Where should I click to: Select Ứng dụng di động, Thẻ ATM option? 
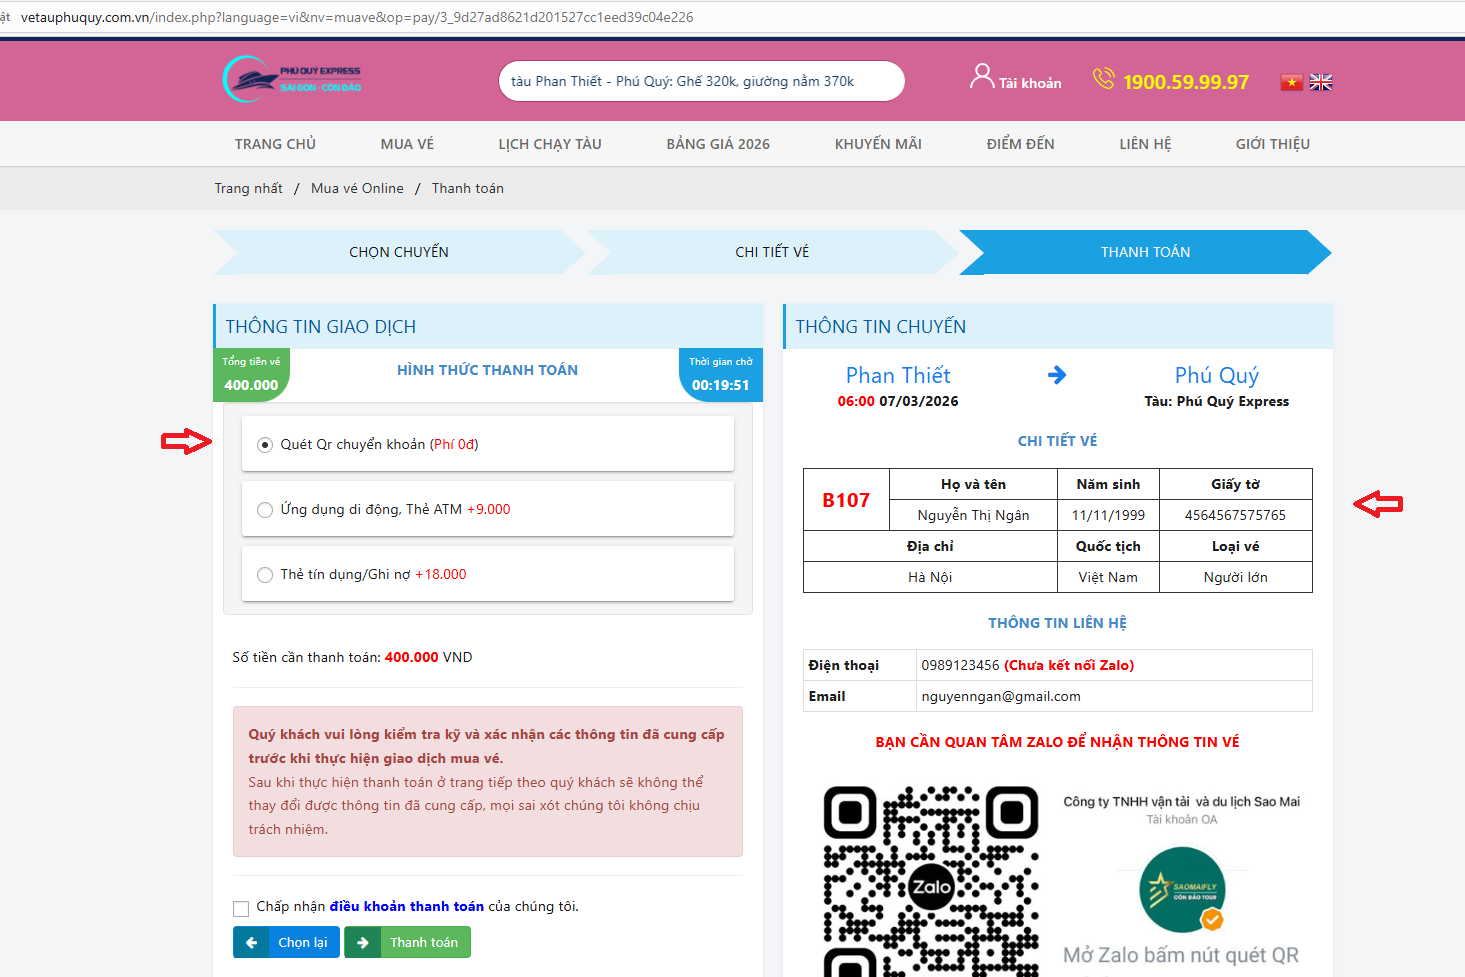[265, 510]
